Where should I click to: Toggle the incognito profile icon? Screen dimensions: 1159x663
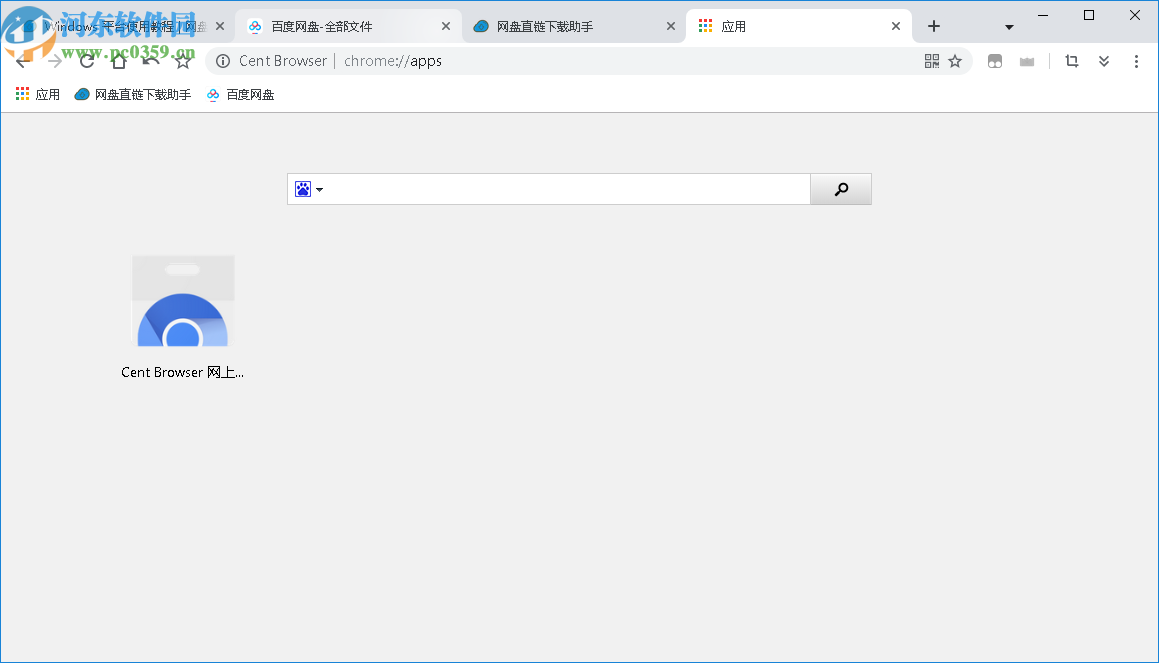pos(995,61)
